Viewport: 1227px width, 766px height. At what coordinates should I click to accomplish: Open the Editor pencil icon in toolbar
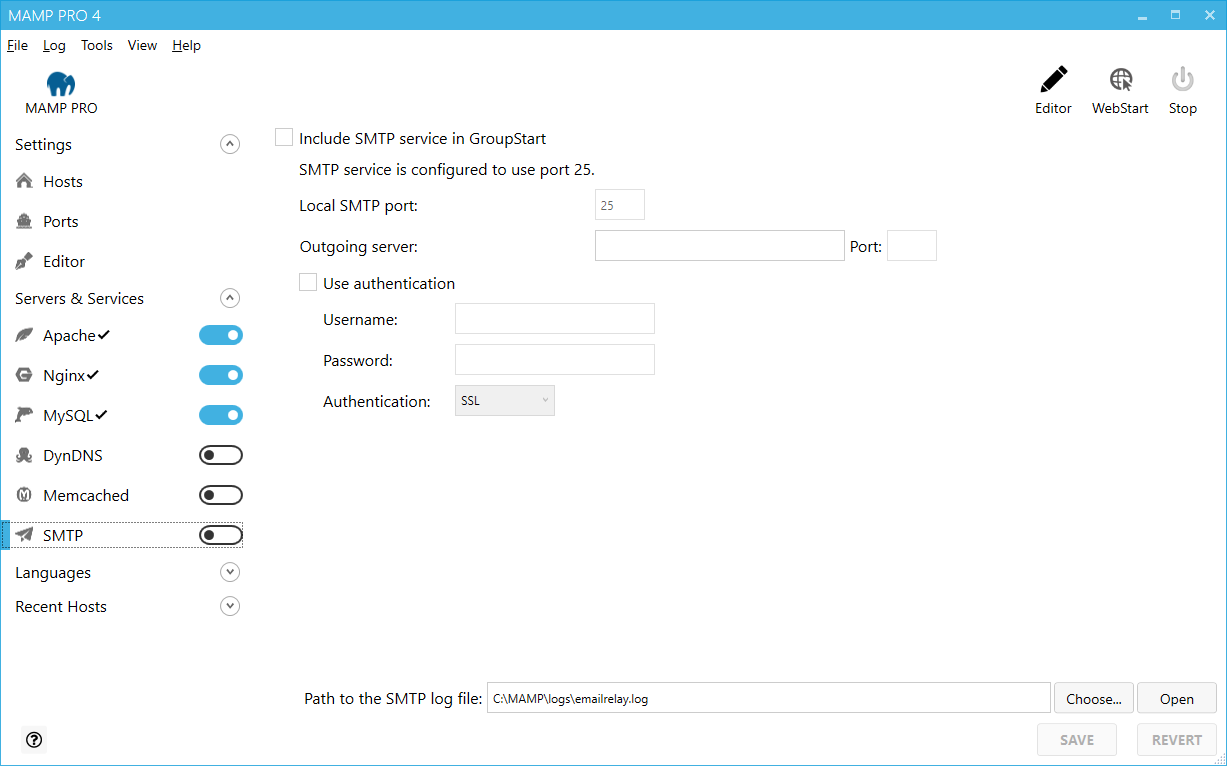pyautogui.click(x=1053, y=80)
